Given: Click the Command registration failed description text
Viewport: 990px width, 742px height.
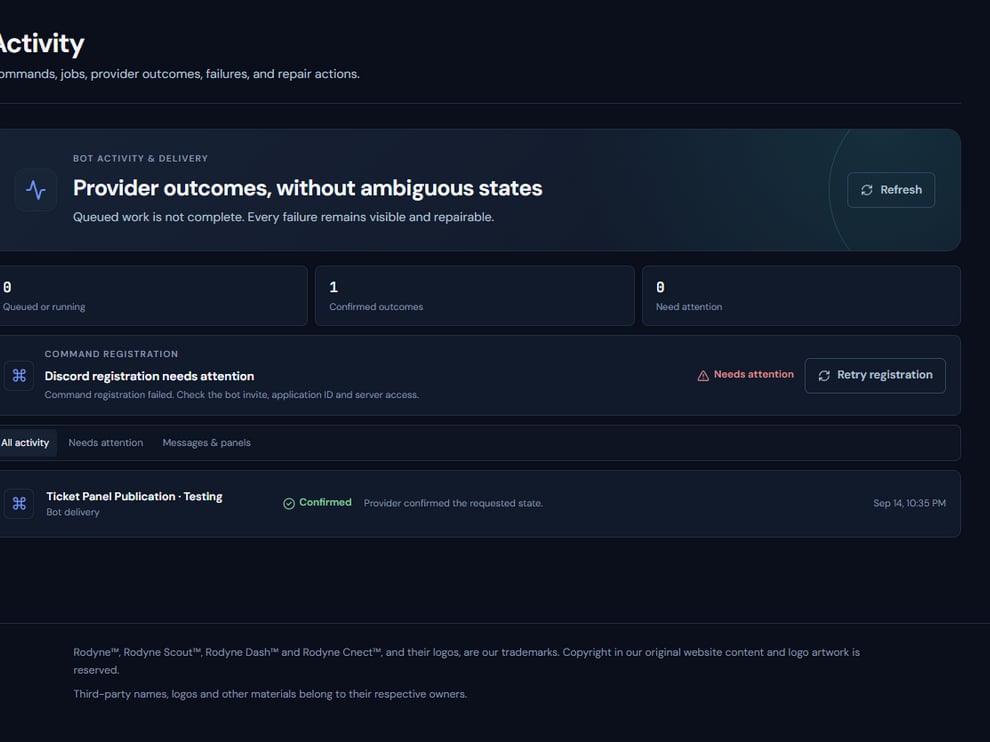Looking at the screenshot, I should coord(232,395).
